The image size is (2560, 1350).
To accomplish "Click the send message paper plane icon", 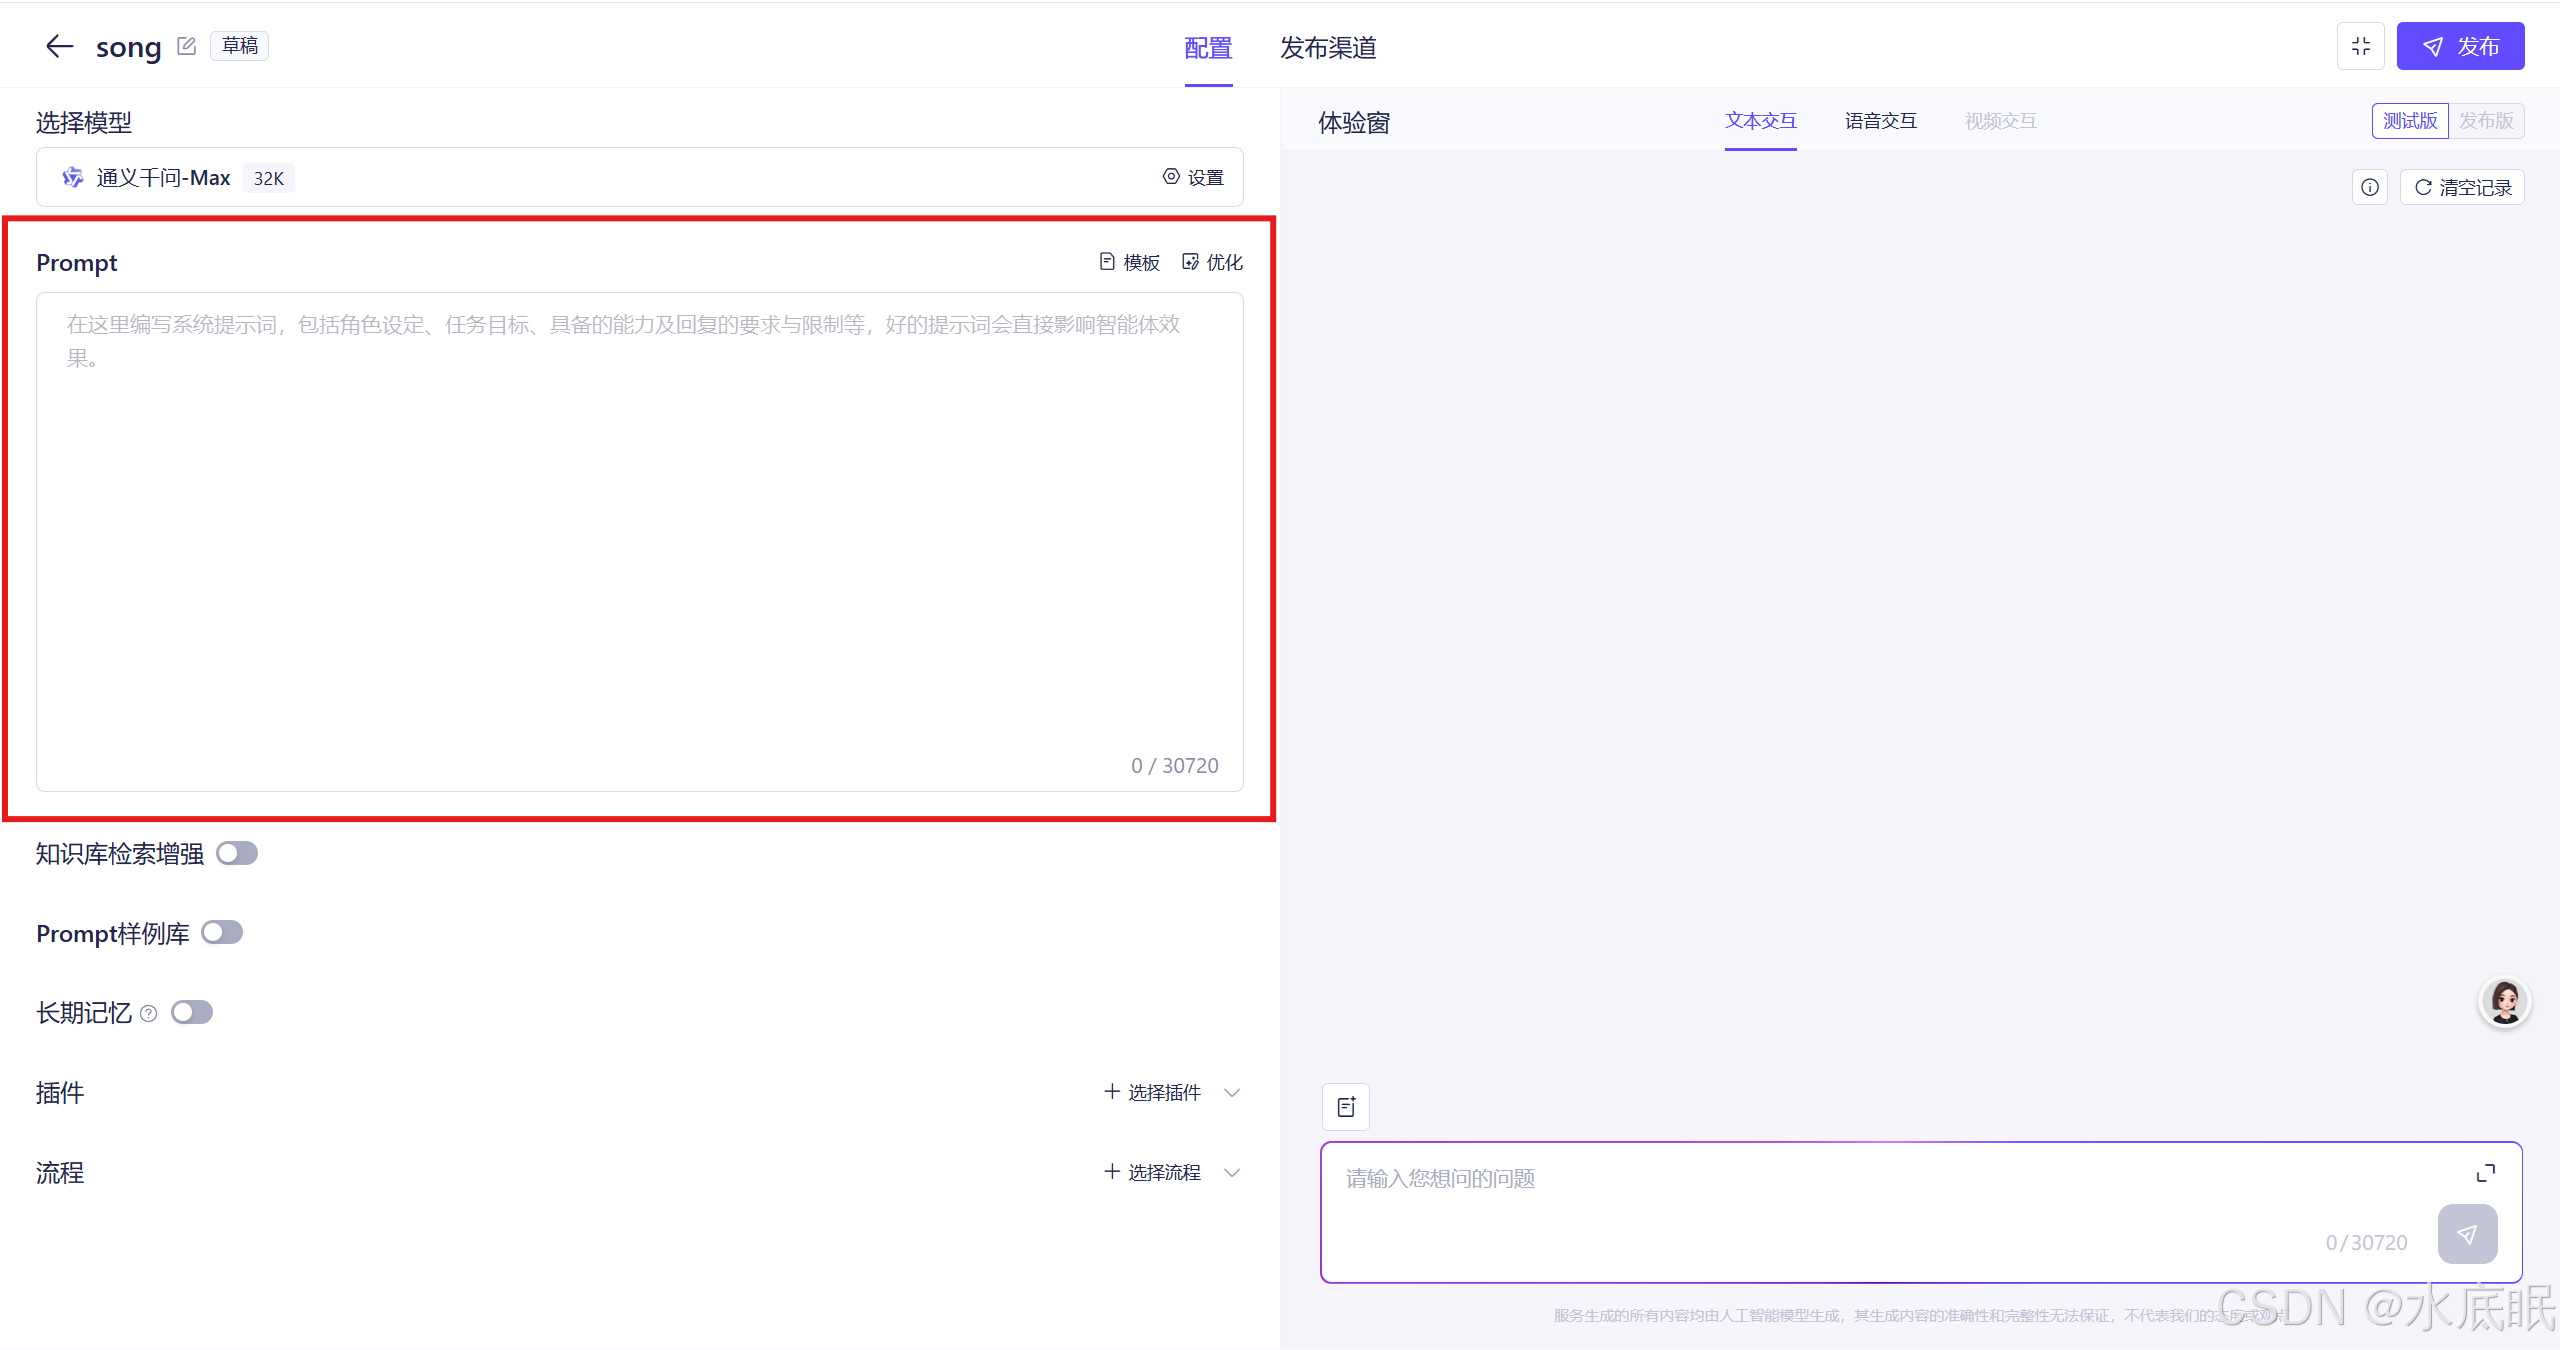I will [x=2467, y=1234].
